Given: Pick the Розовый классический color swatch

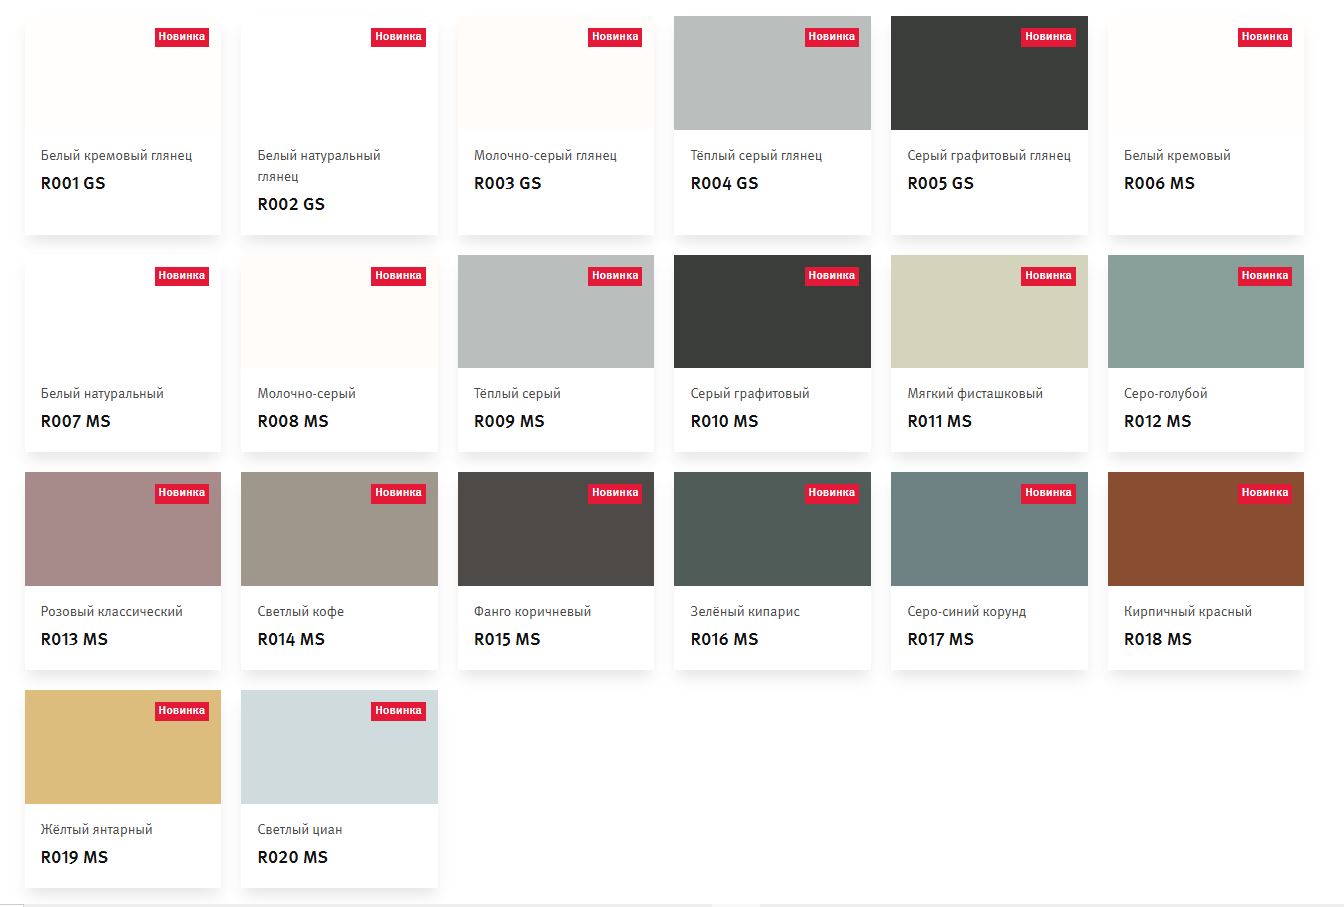Looking at the screenshot, I should pyautogui.click(x=122, y=529).
